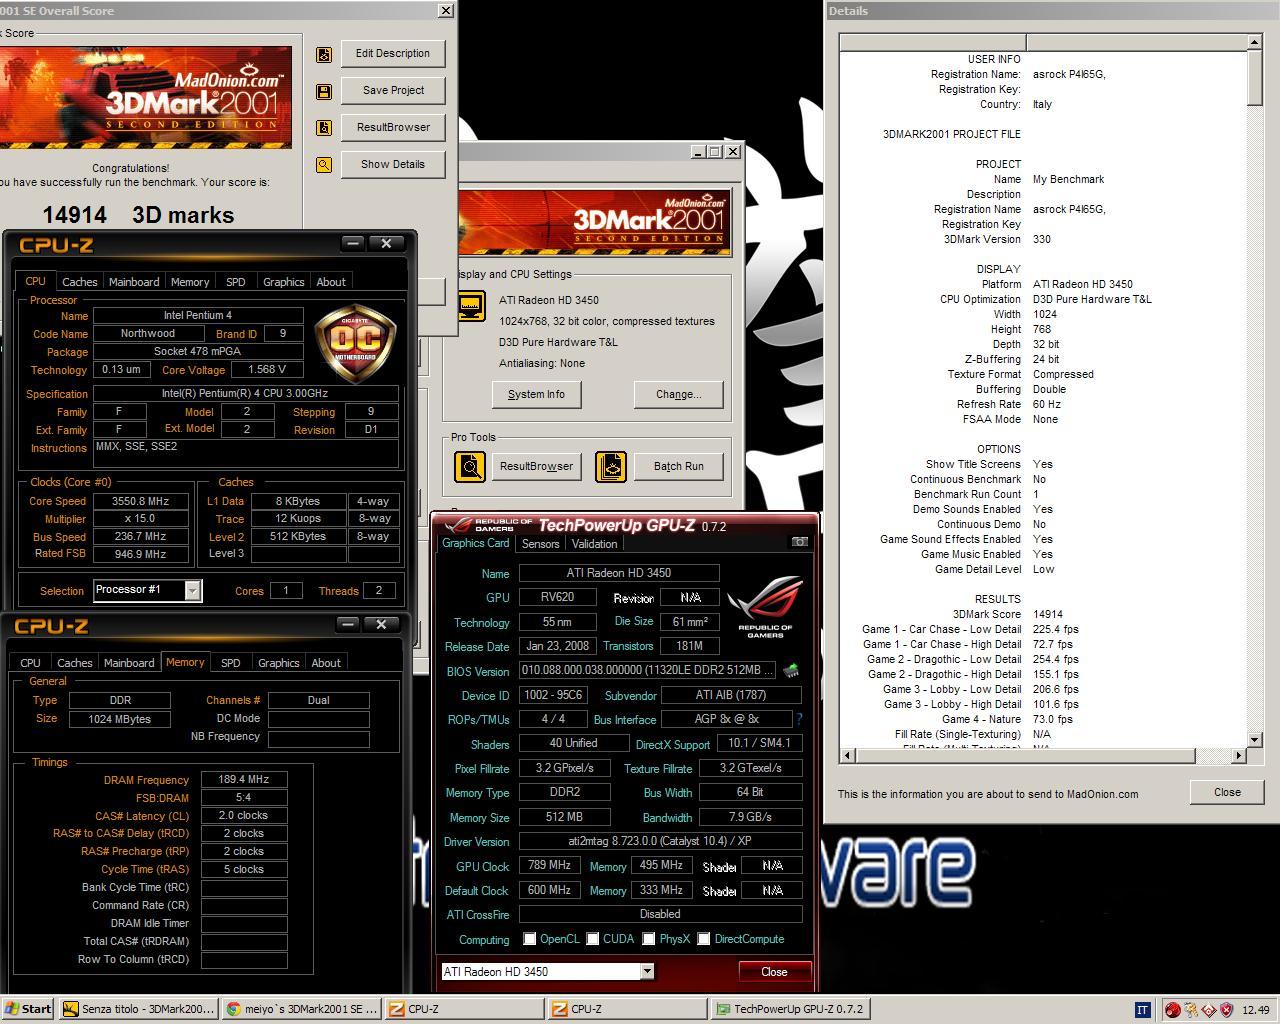This screenshot has width=1280, height=1024.
Task: Click the Batch Run icon
Action: pyautogui.click(x=611, y=466)
